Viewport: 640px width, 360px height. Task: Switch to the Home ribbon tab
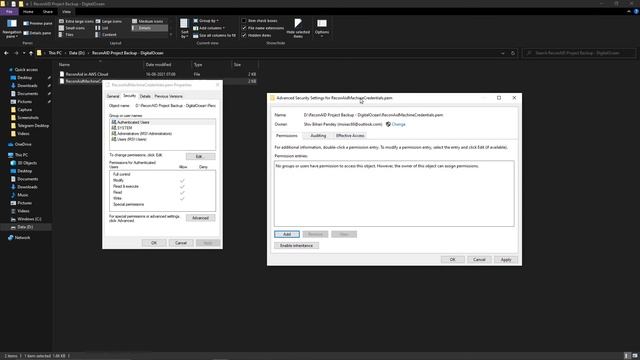[28, 12]
